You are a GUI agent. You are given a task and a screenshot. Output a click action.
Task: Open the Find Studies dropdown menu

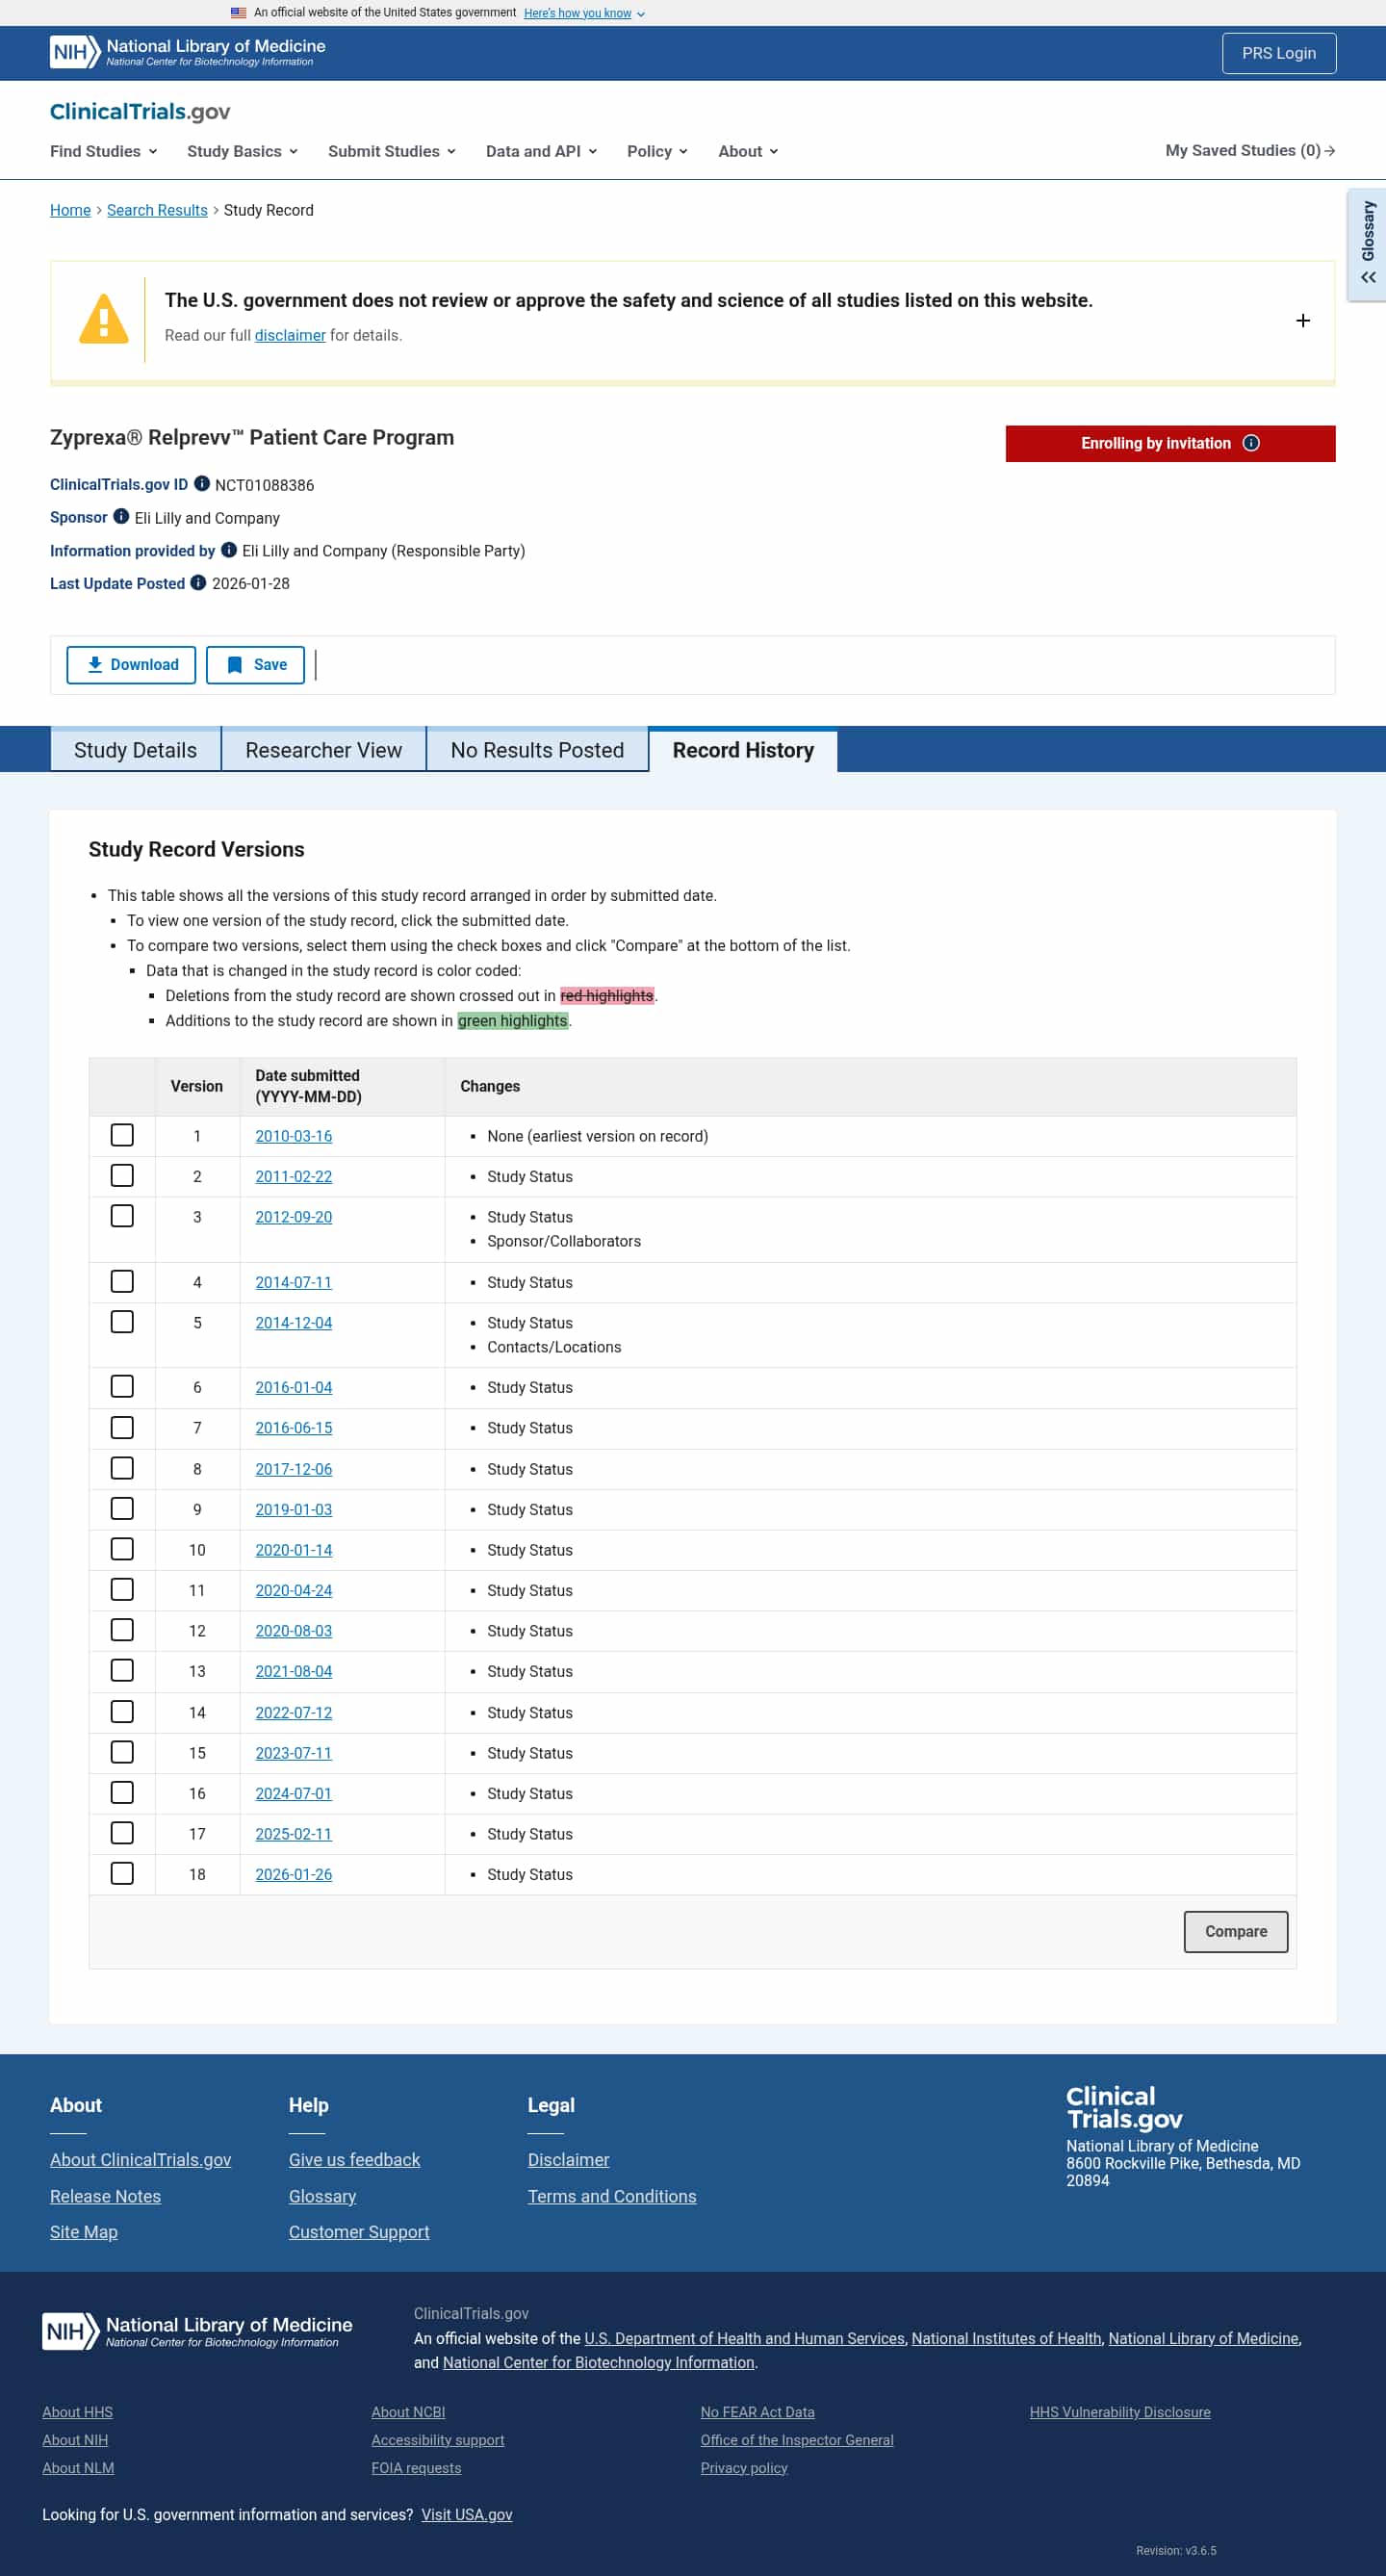pos(104,151)
